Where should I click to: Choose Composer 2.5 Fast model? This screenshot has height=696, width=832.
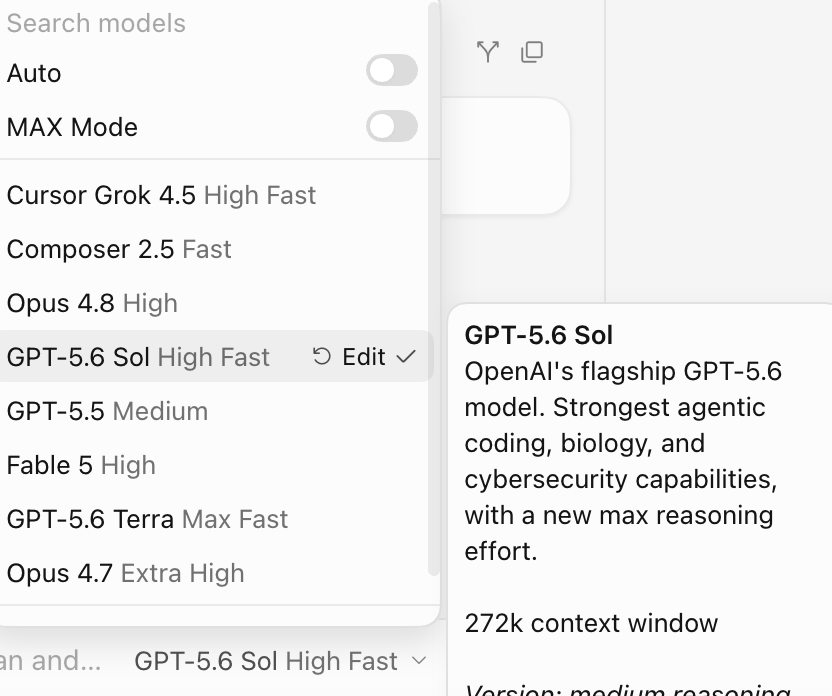pos(215,249)
